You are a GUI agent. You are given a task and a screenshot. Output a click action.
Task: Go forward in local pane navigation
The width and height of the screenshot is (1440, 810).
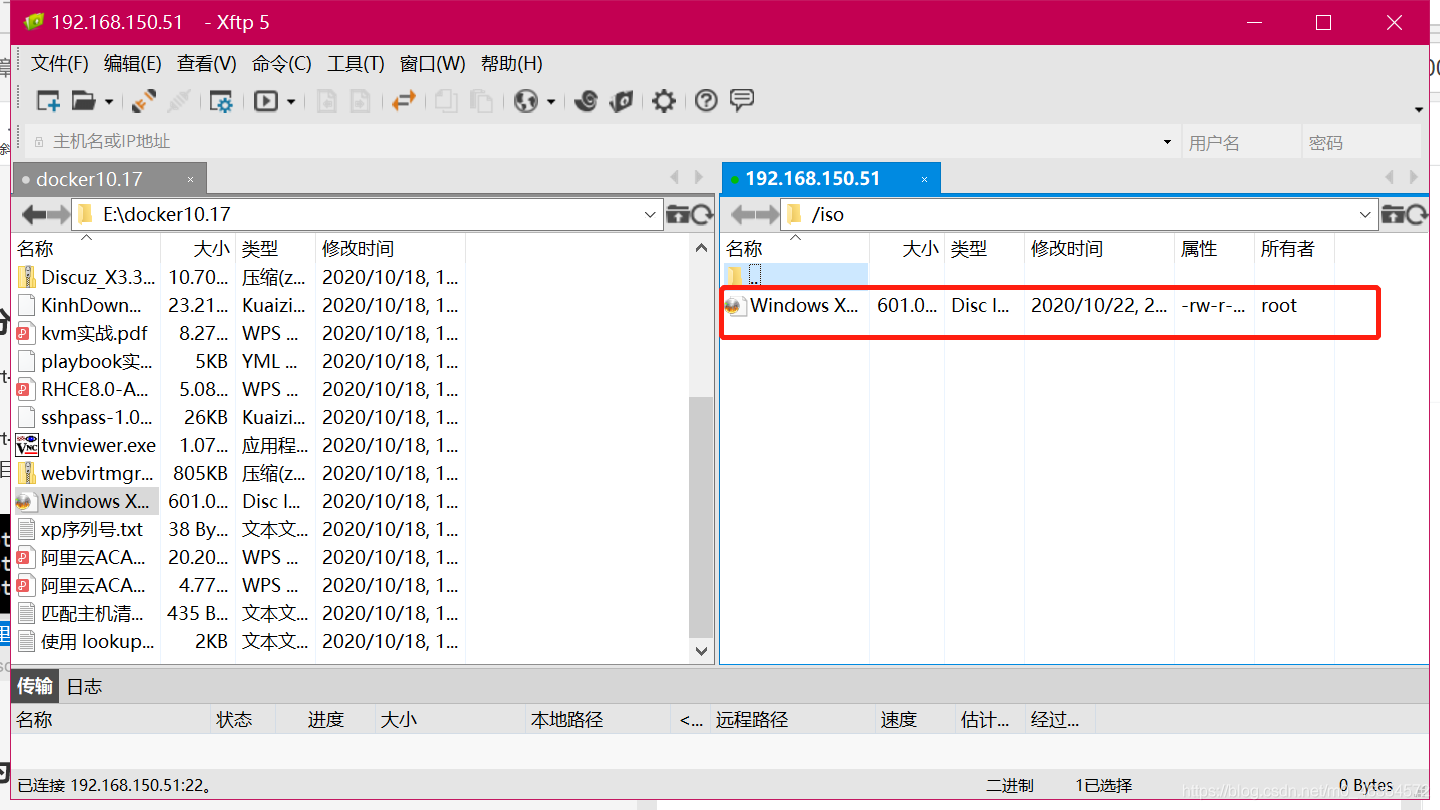(x=58, y=214)
